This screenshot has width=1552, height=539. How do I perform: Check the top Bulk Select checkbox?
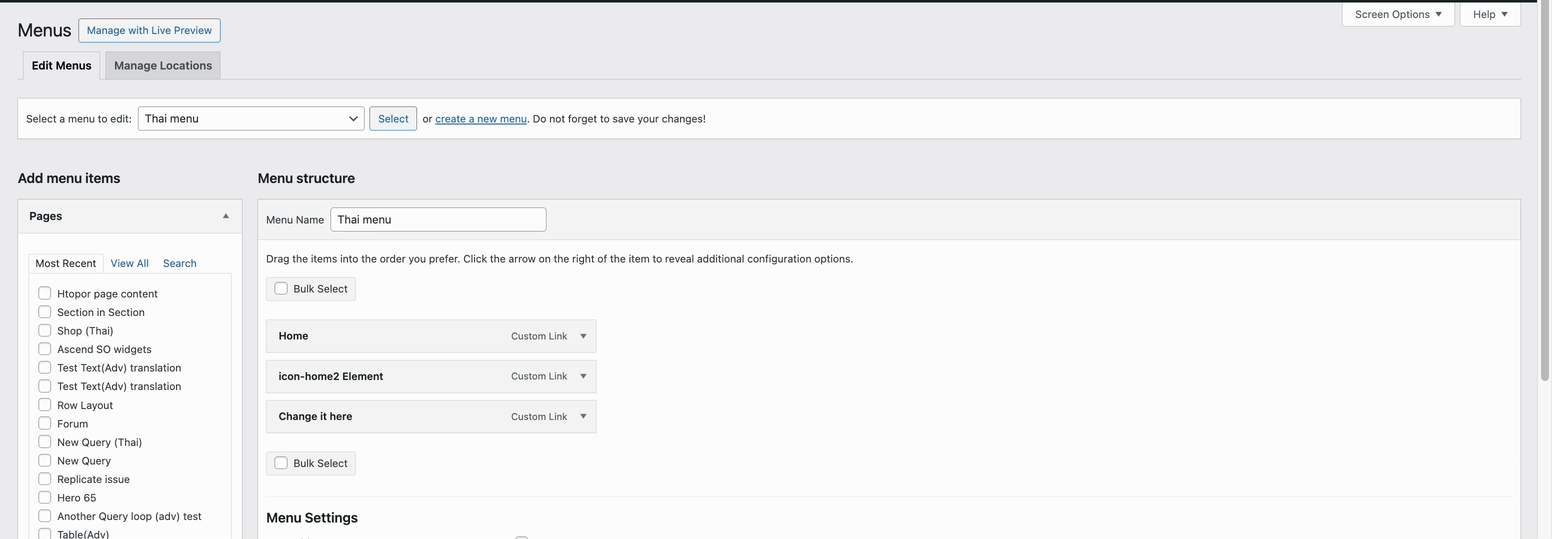(x=281, y=289)
